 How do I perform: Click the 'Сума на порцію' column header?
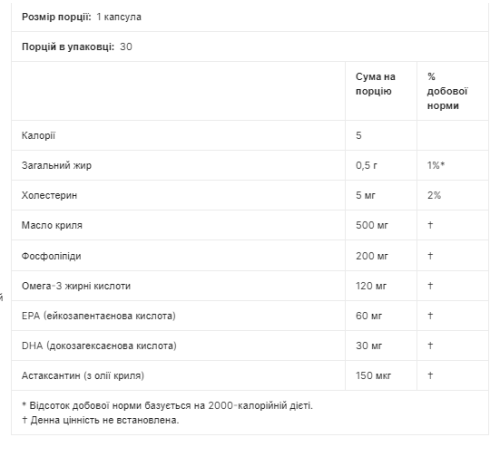[x=376, y=84]
